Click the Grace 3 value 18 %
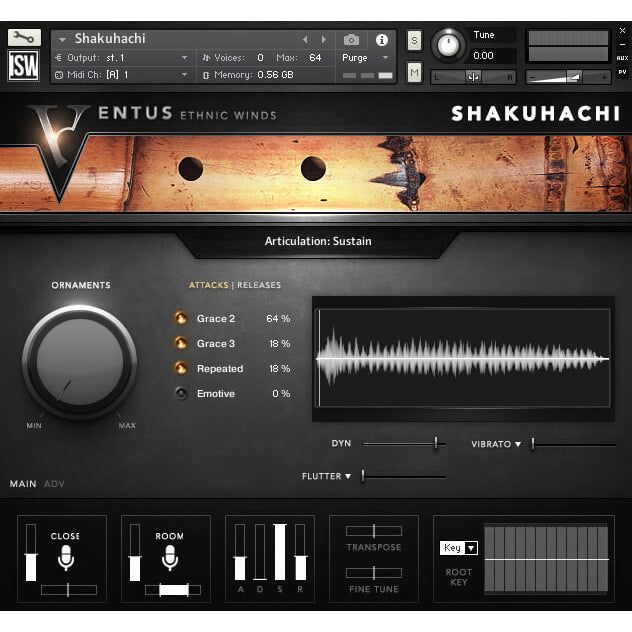 point(279,343)
